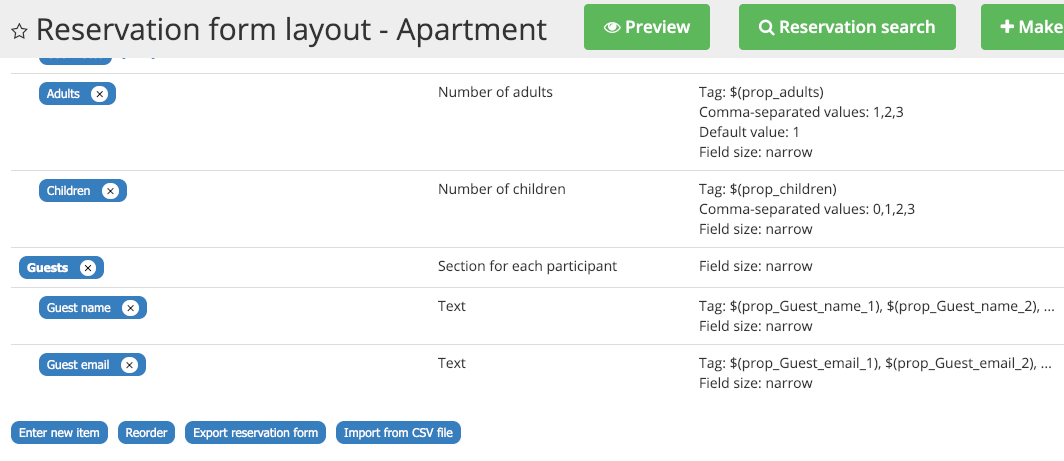Open the Adults field label
Screen dimensions: 1064x461
point(64,94)
